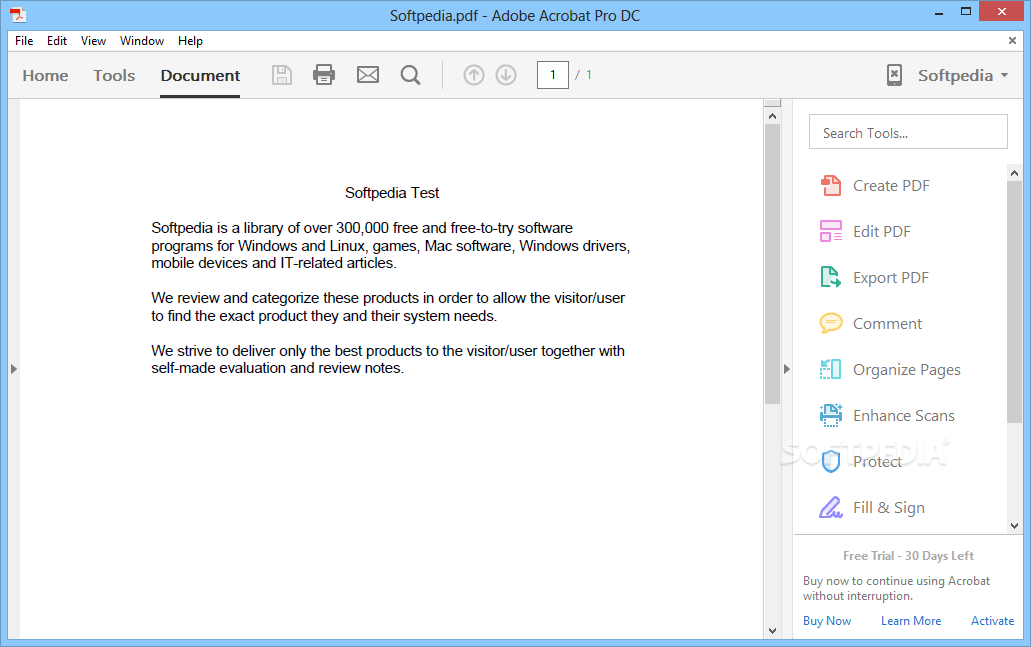Click the Buy Now link
The height and width of the screenshot is (647, 1031).
827,621
